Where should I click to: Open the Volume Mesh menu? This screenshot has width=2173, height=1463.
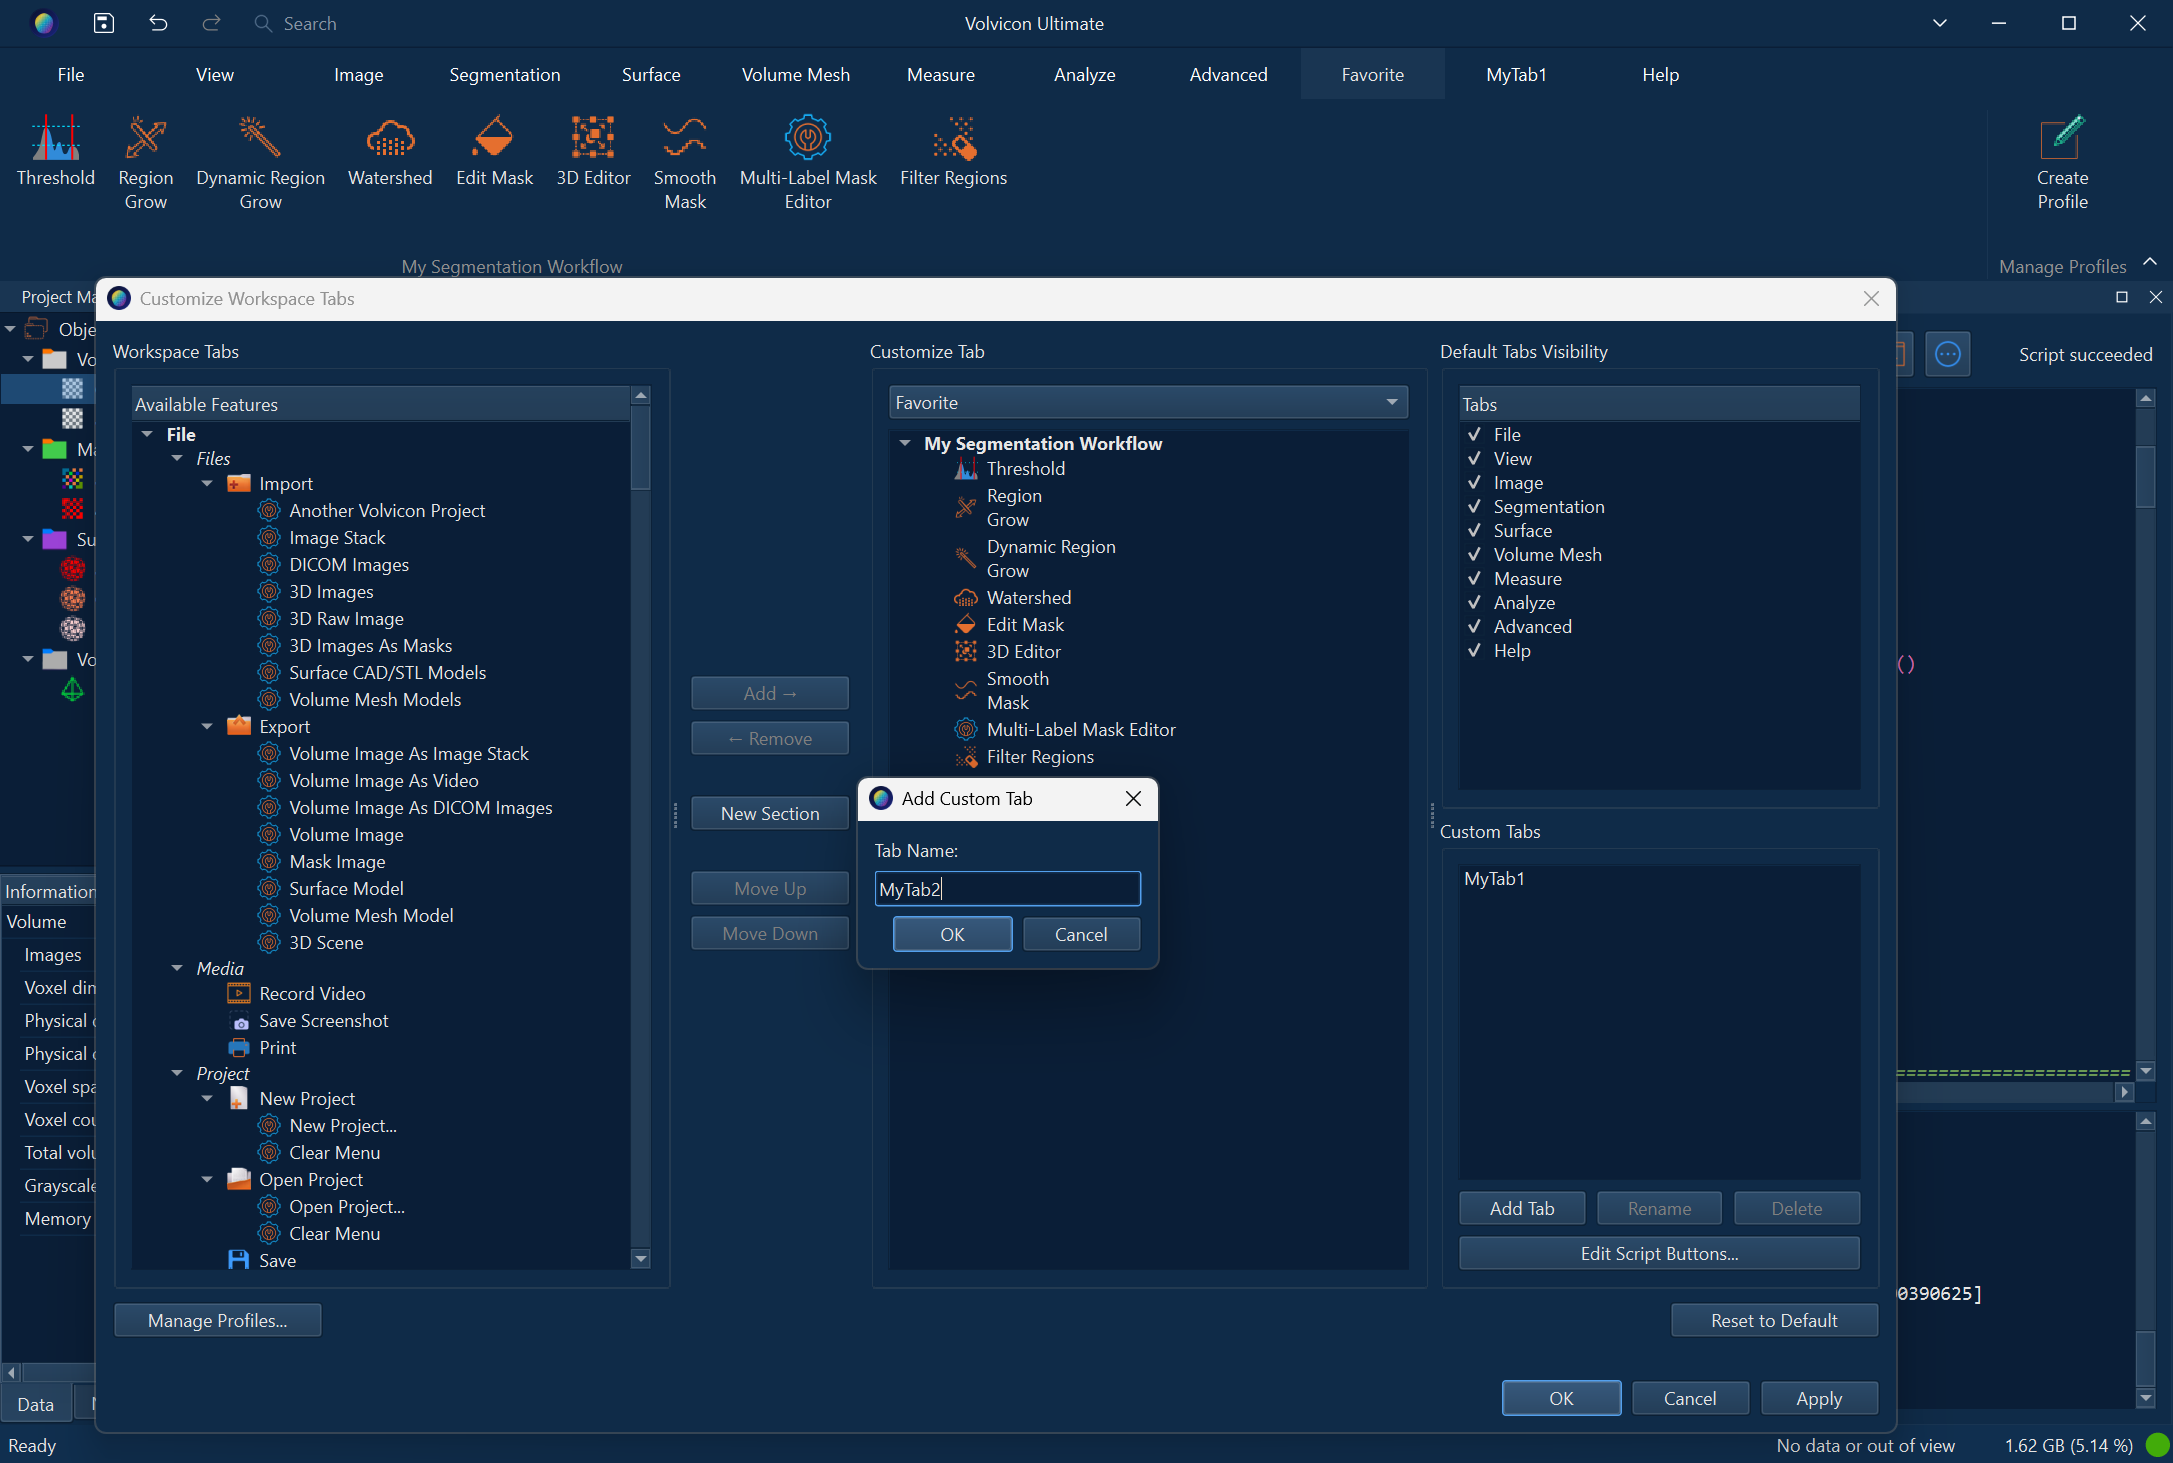coord(795,74)
